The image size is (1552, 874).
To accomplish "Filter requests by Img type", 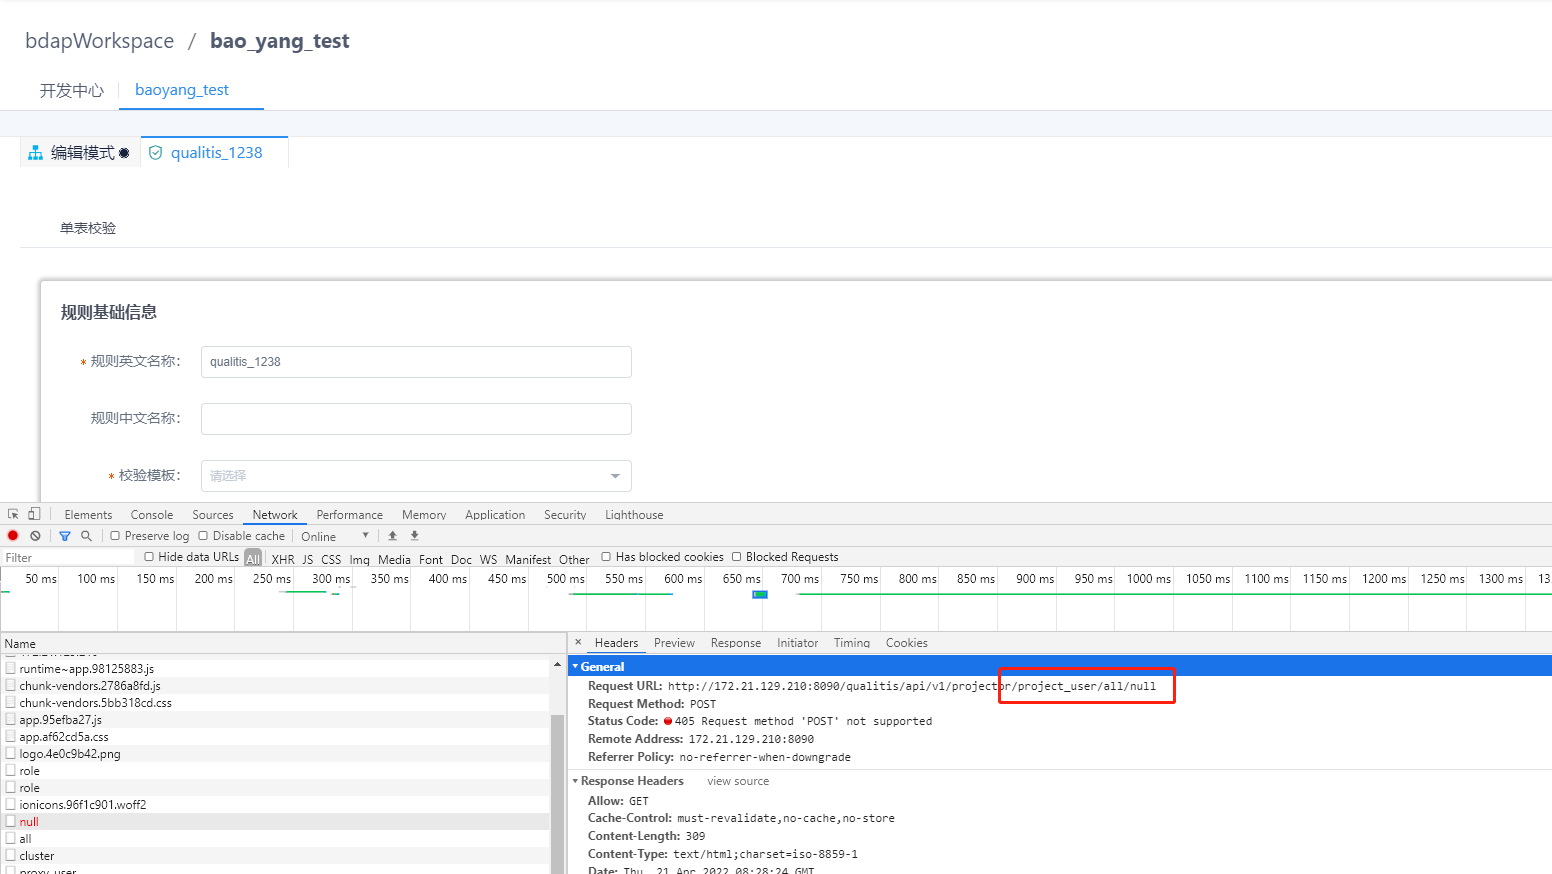I will click(360, 559).
